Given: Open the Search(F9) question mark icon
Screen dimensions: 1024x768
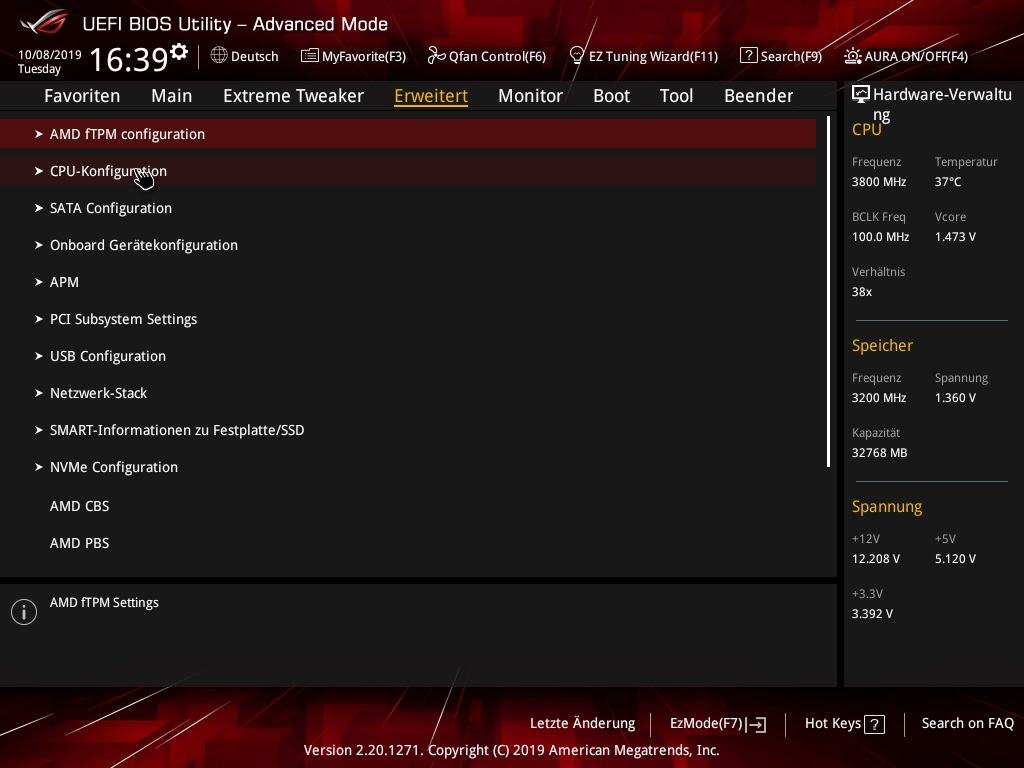Looking at the screenshot, I should [748, 56].
